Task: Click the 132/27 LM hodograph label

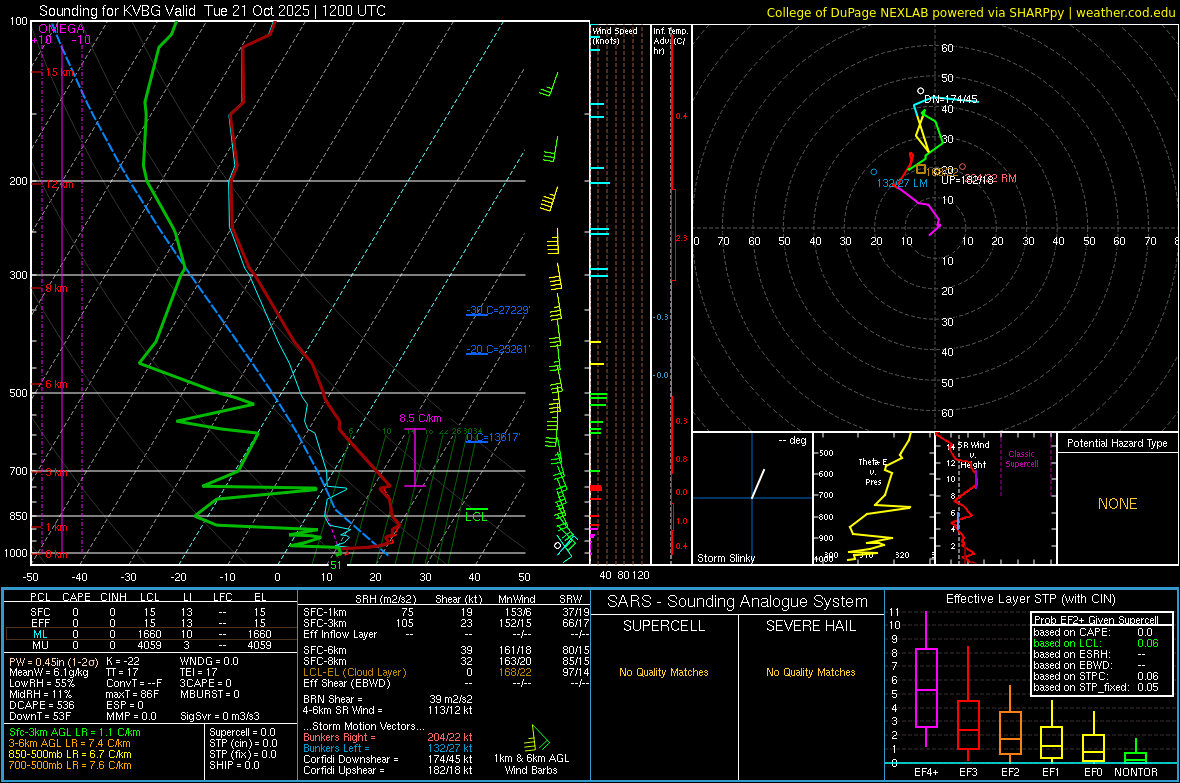Action: pos(902,183)
